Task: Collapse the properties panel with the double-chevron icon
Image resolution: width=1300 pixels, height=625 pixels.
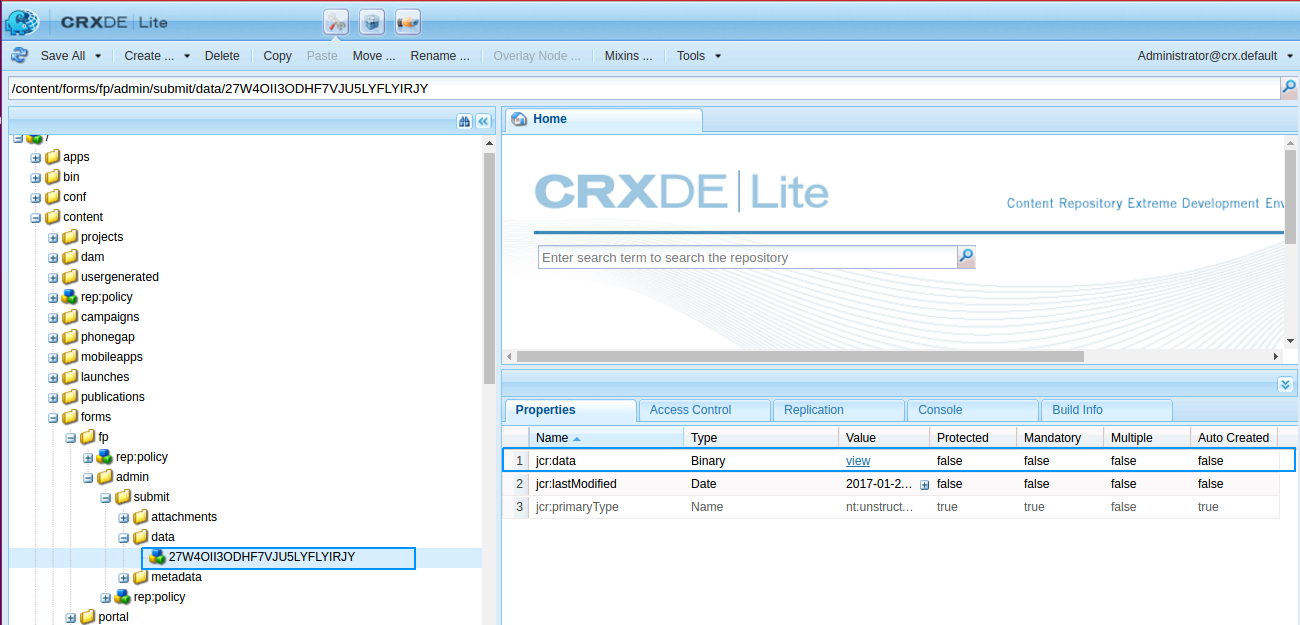Action: click(1287, 385)
